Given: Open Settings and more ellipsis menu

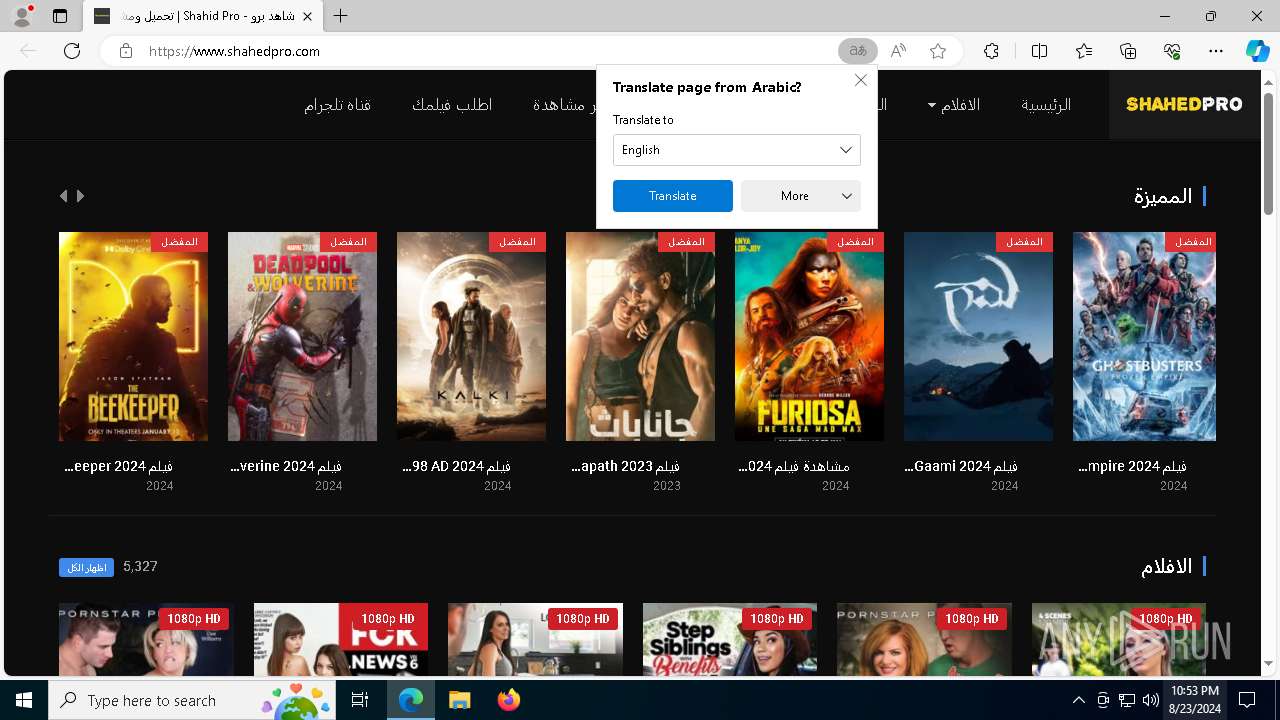Looking at the screenshot, I should pyautogui.click(x=1216, y=51).
